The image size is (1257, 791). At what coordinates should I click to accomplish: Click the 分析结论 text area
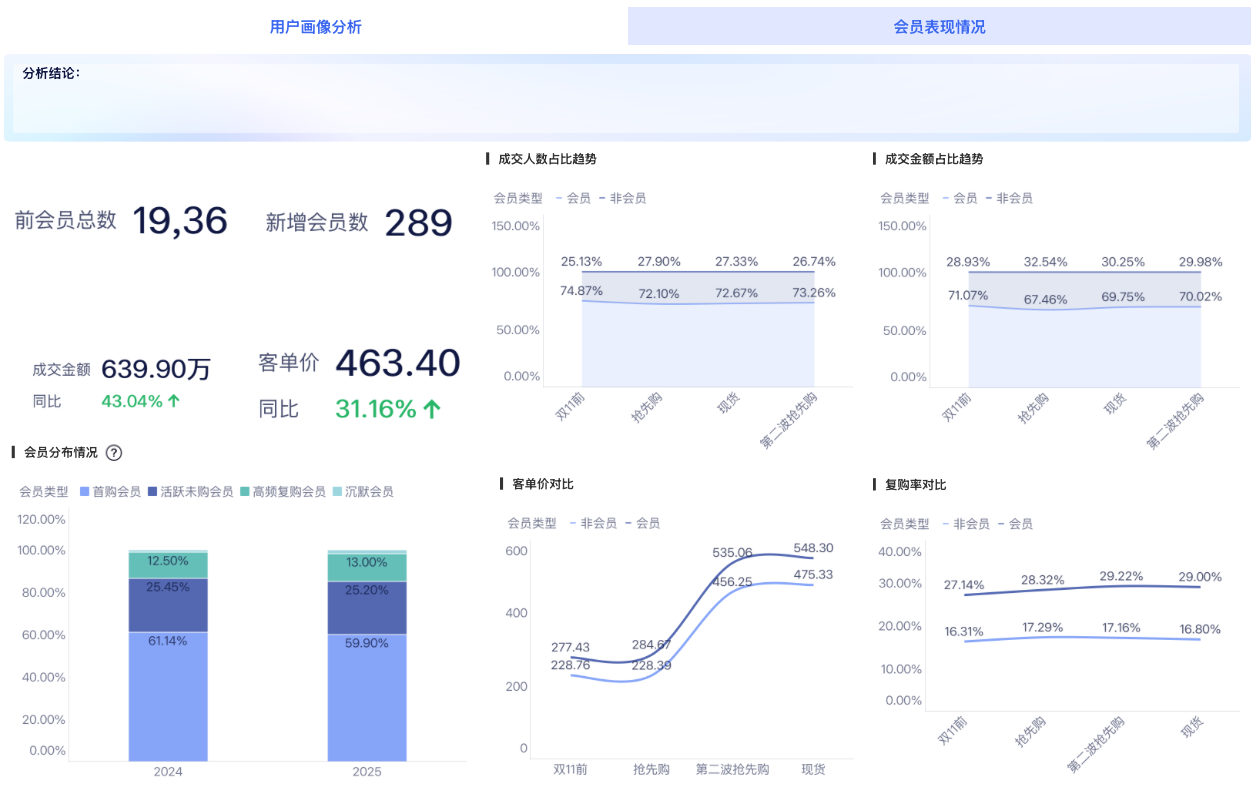click(628, 97)
